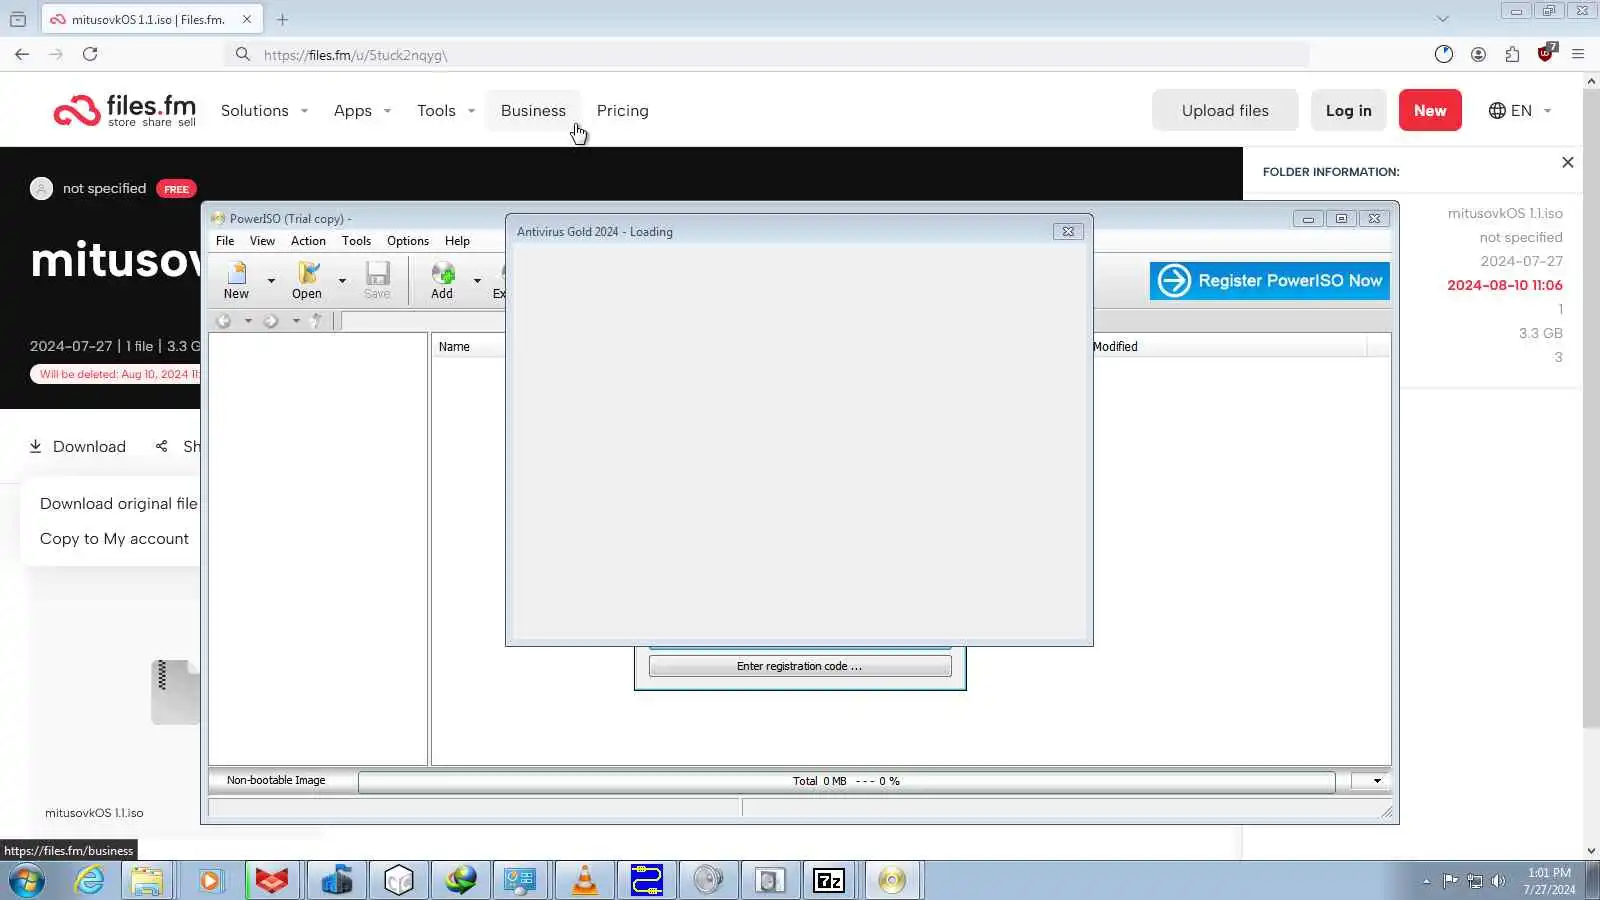Click the PowerISO disc icon on taskbar
1600x900 pixels.
(x=891, y=881)
